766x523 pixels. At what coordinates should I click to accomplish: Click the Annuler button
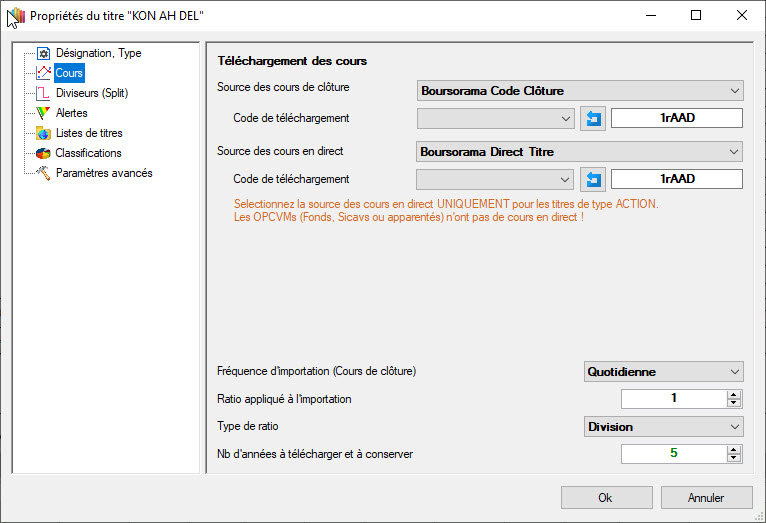coord(706,497)
